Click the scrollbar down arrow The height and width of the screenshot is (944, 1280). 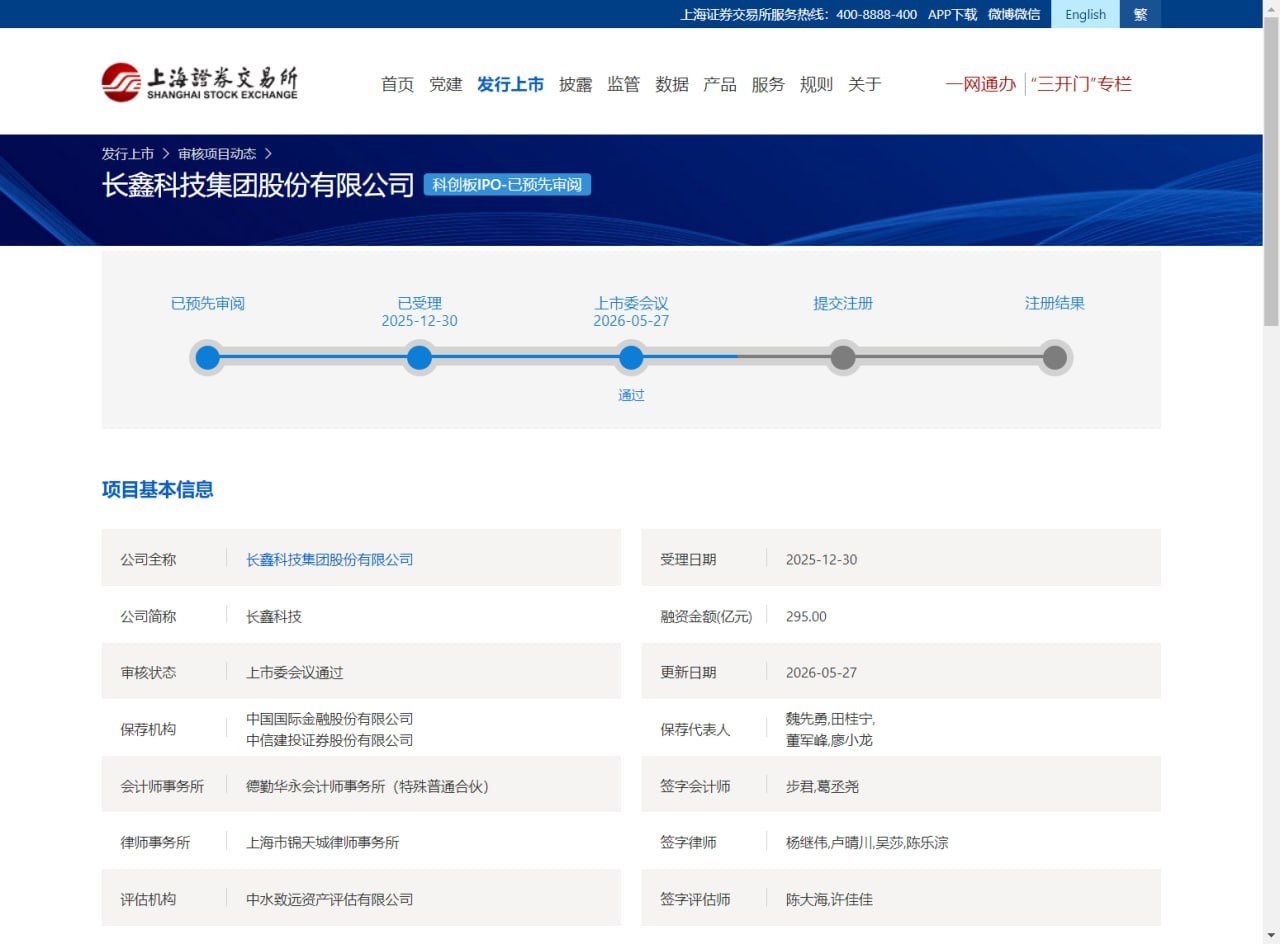[1271, 936]
